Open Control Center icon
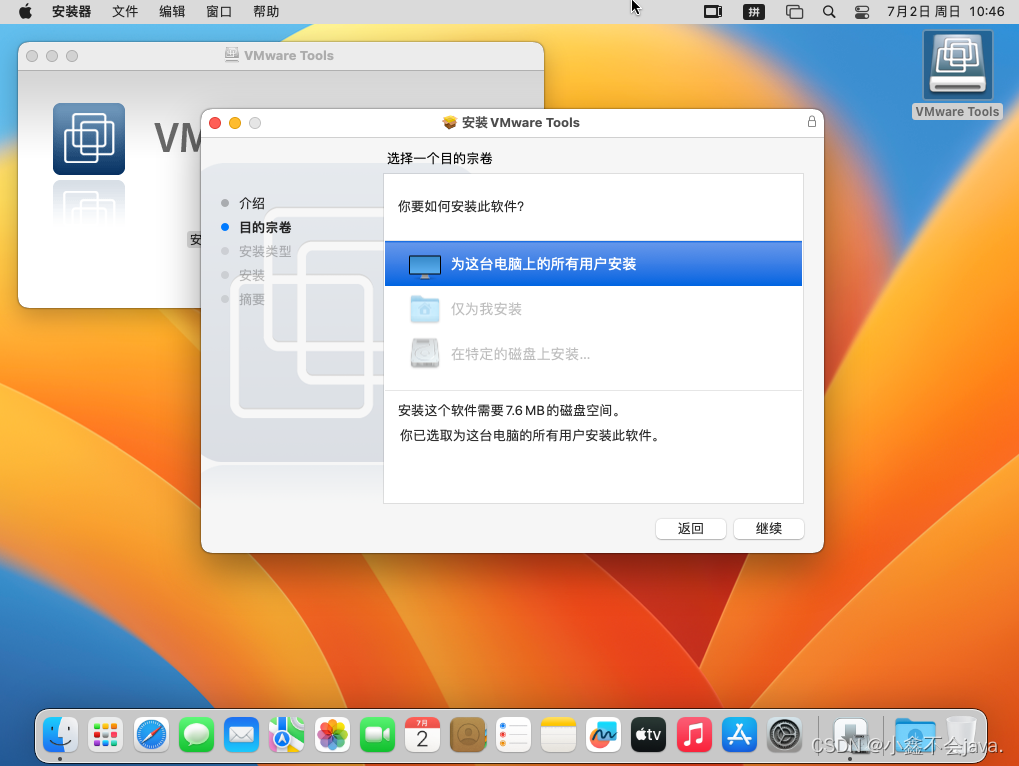 coord(862,12)
